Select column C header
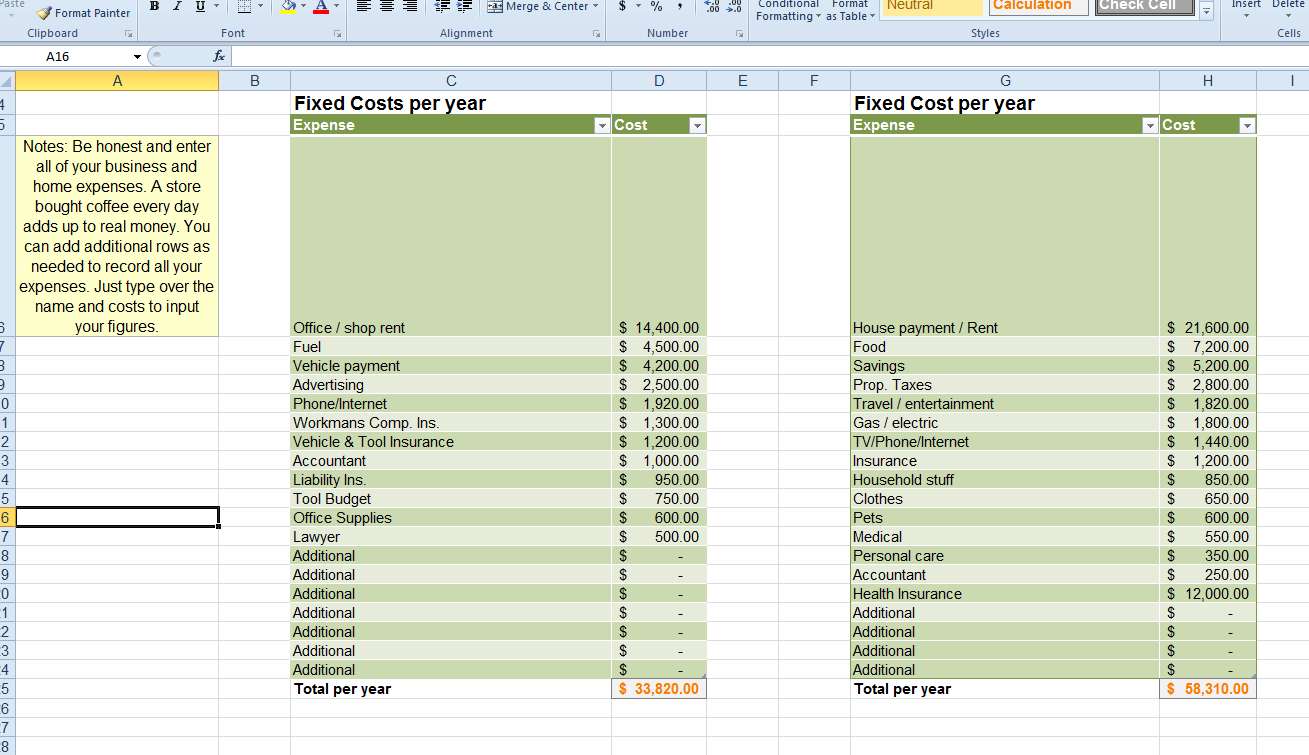The image size is (1309, 755). 451,81
